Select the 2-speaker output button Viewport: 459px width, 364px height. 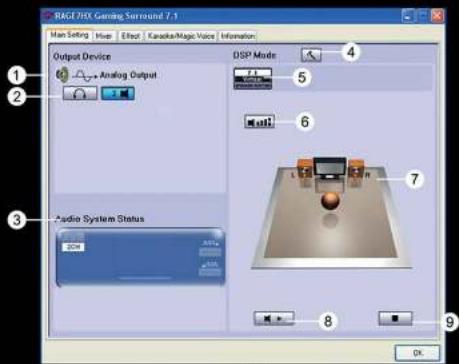[118, 93]
